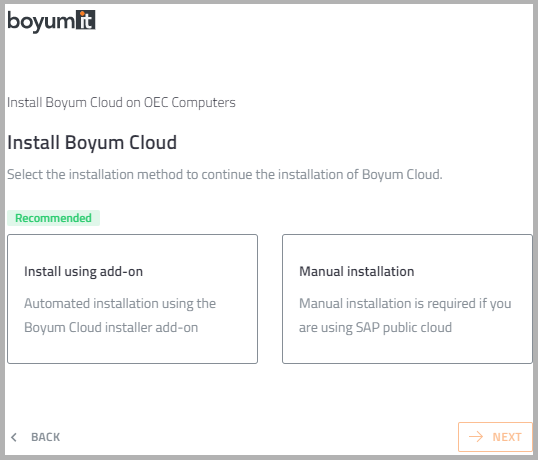This screenshot has height=460, width=541.
Task: Click the BACK button
Action: pos(35,437)
